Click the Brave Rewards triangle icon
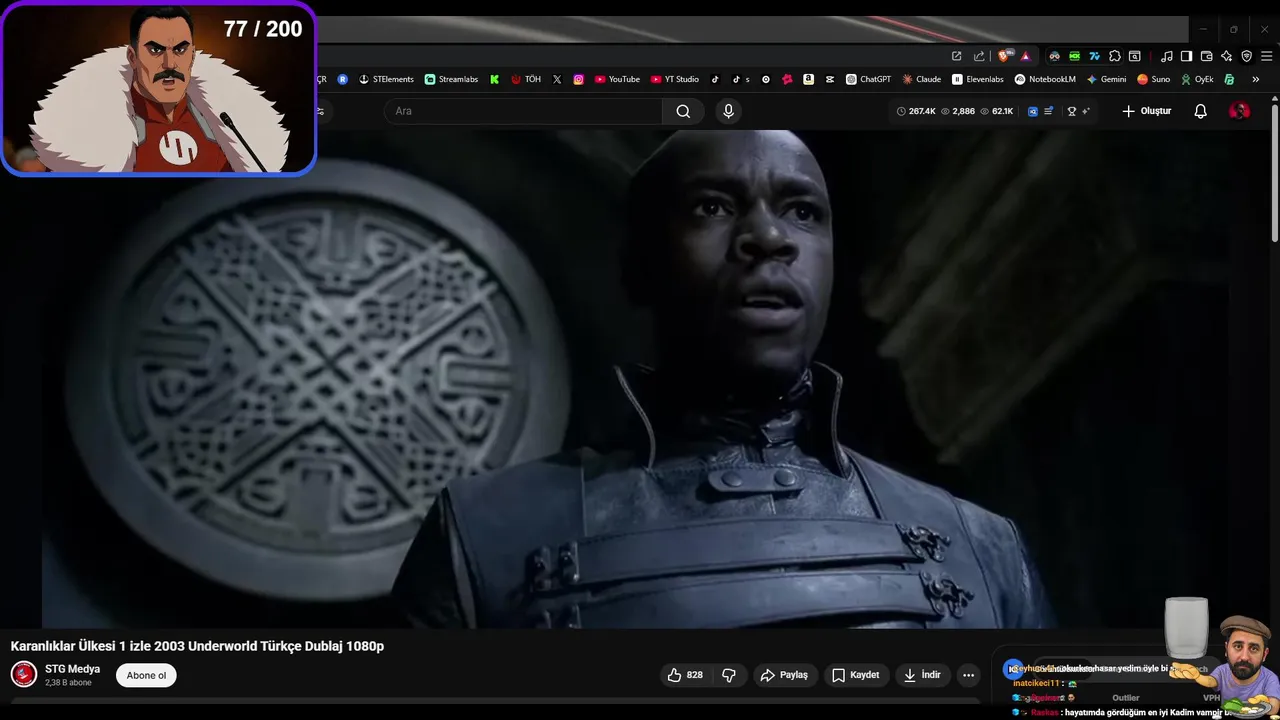Image resolution: width=1280 pixels, height=720 pixels. click(x=1025, y=56)
